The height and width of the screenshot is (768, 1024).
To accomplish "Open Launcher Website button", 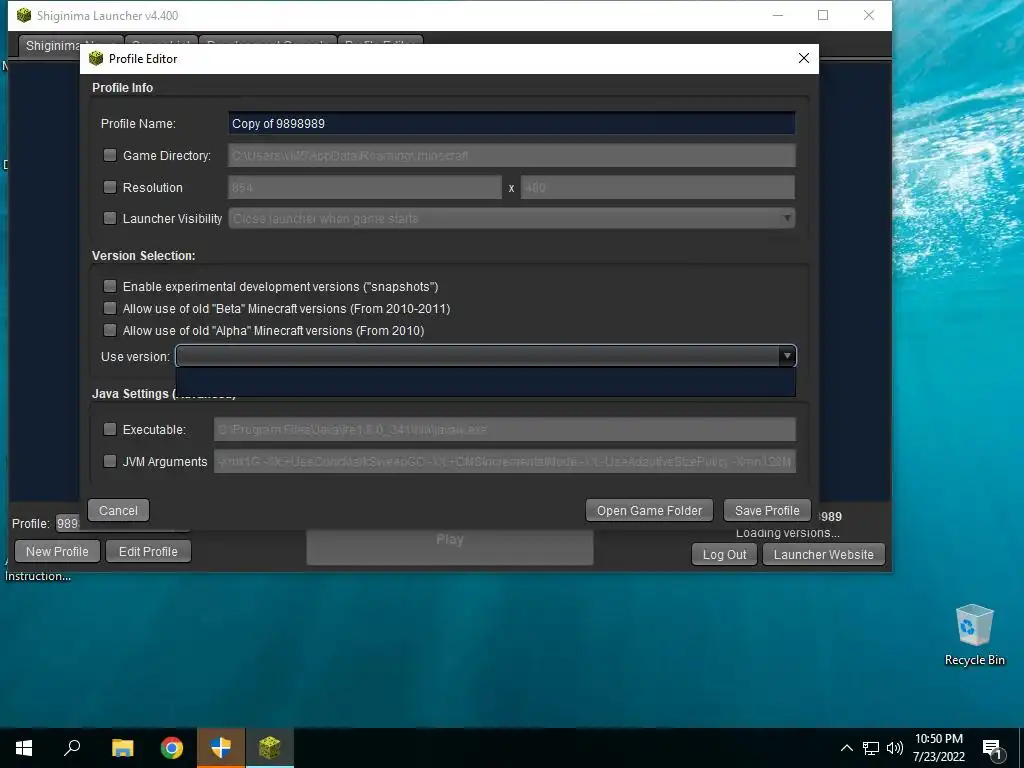I will click(x=824, y=554).
